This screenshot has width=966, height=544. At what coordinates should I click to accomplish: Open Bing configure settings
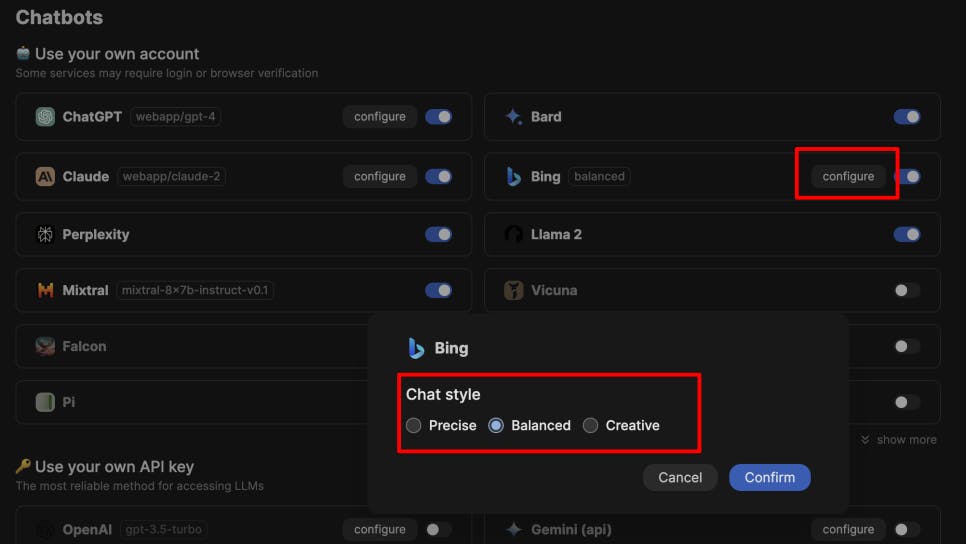[x=848, y=176]
